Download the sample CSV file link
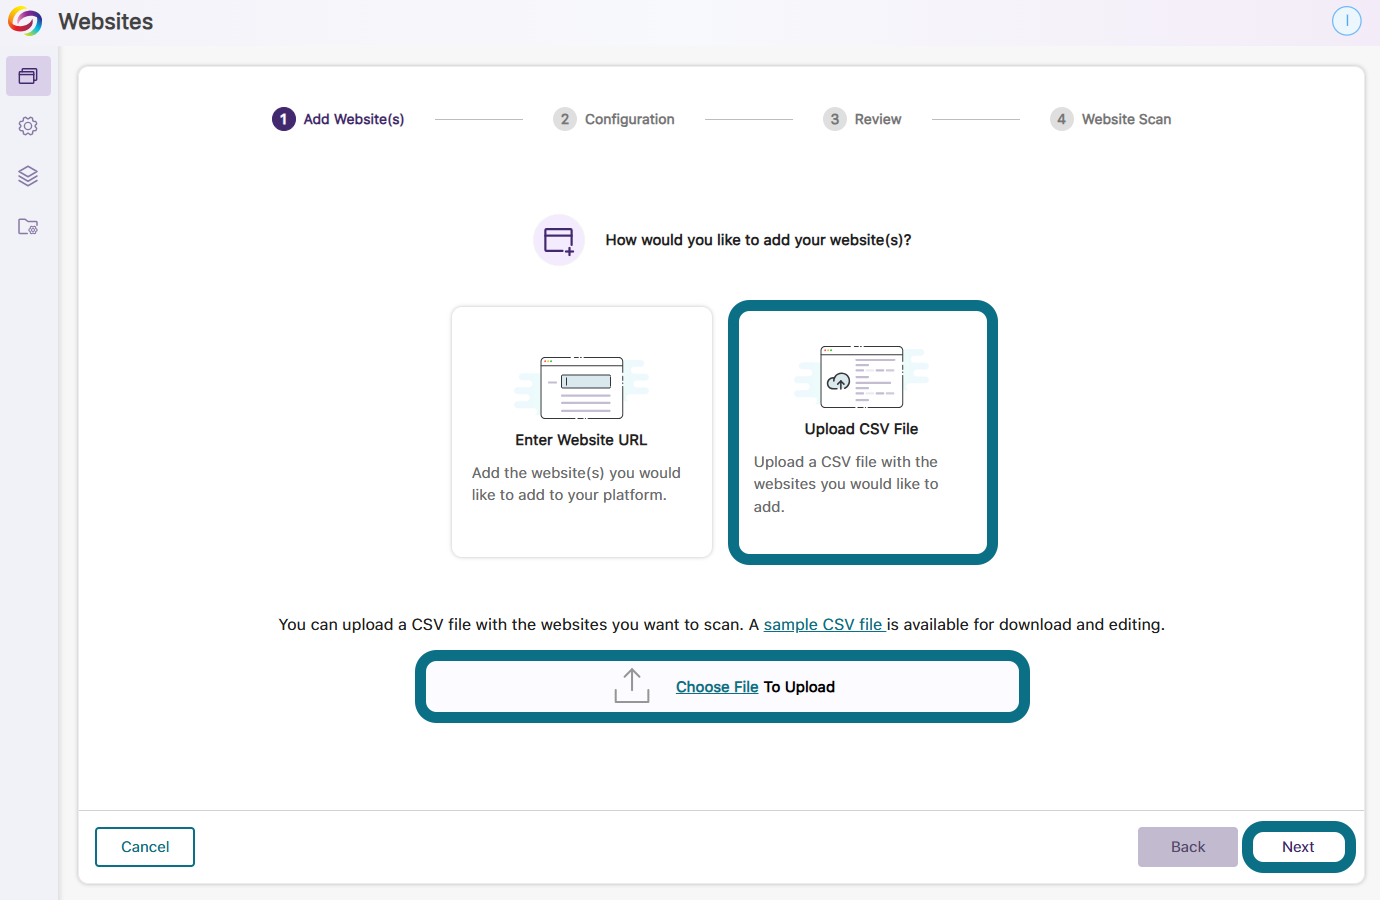 (x=824, y=624)
